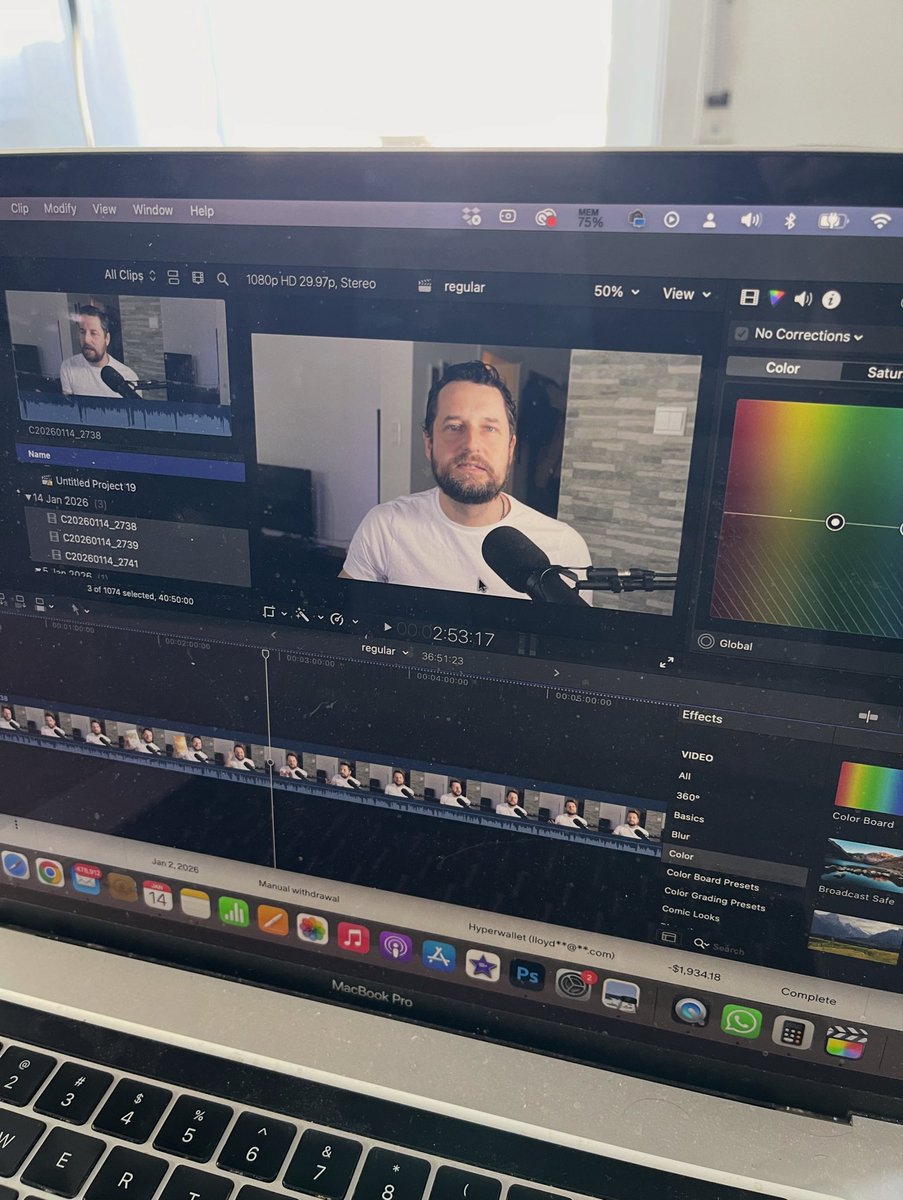This screenshot has width=903, height=1200.
Task: Open Numbers from the Dock
Action: [x=233, y=911]
